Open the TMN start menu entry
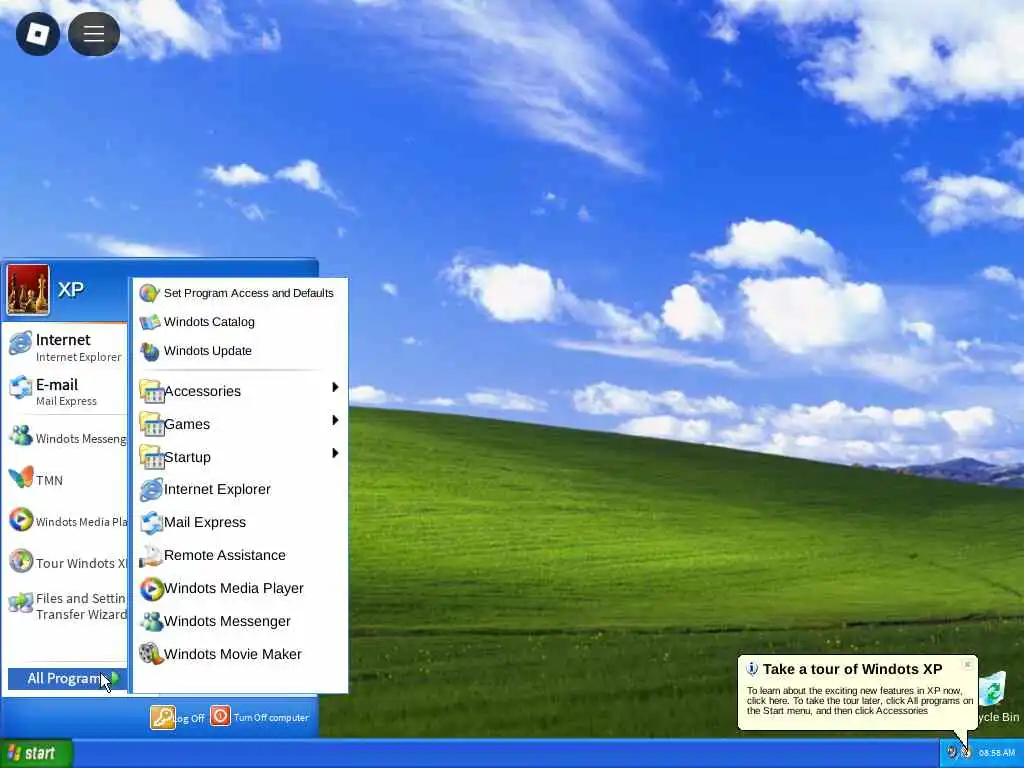Image resolution: width=1024 pixels, height=768 pixels. [65, 480]
